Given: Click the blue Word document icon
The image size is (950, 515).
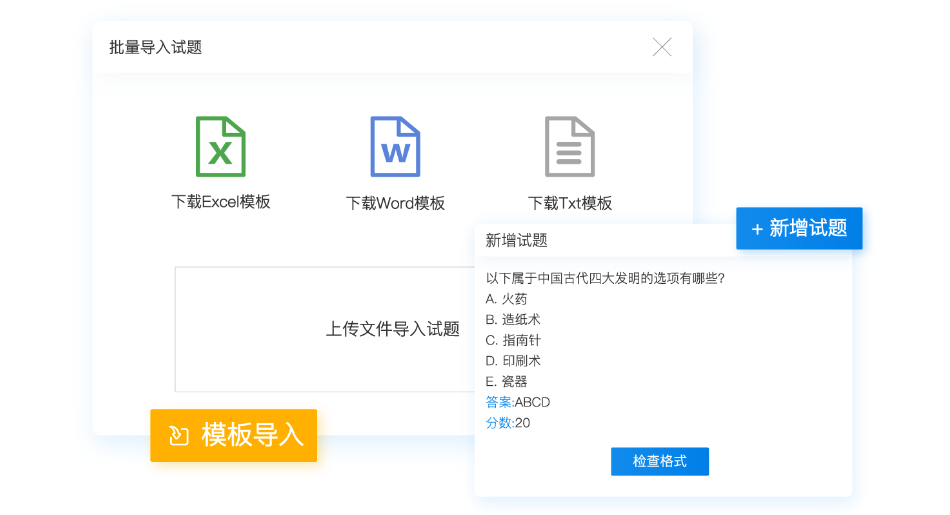Looking at the screenshot, I should tap(395, 147).
